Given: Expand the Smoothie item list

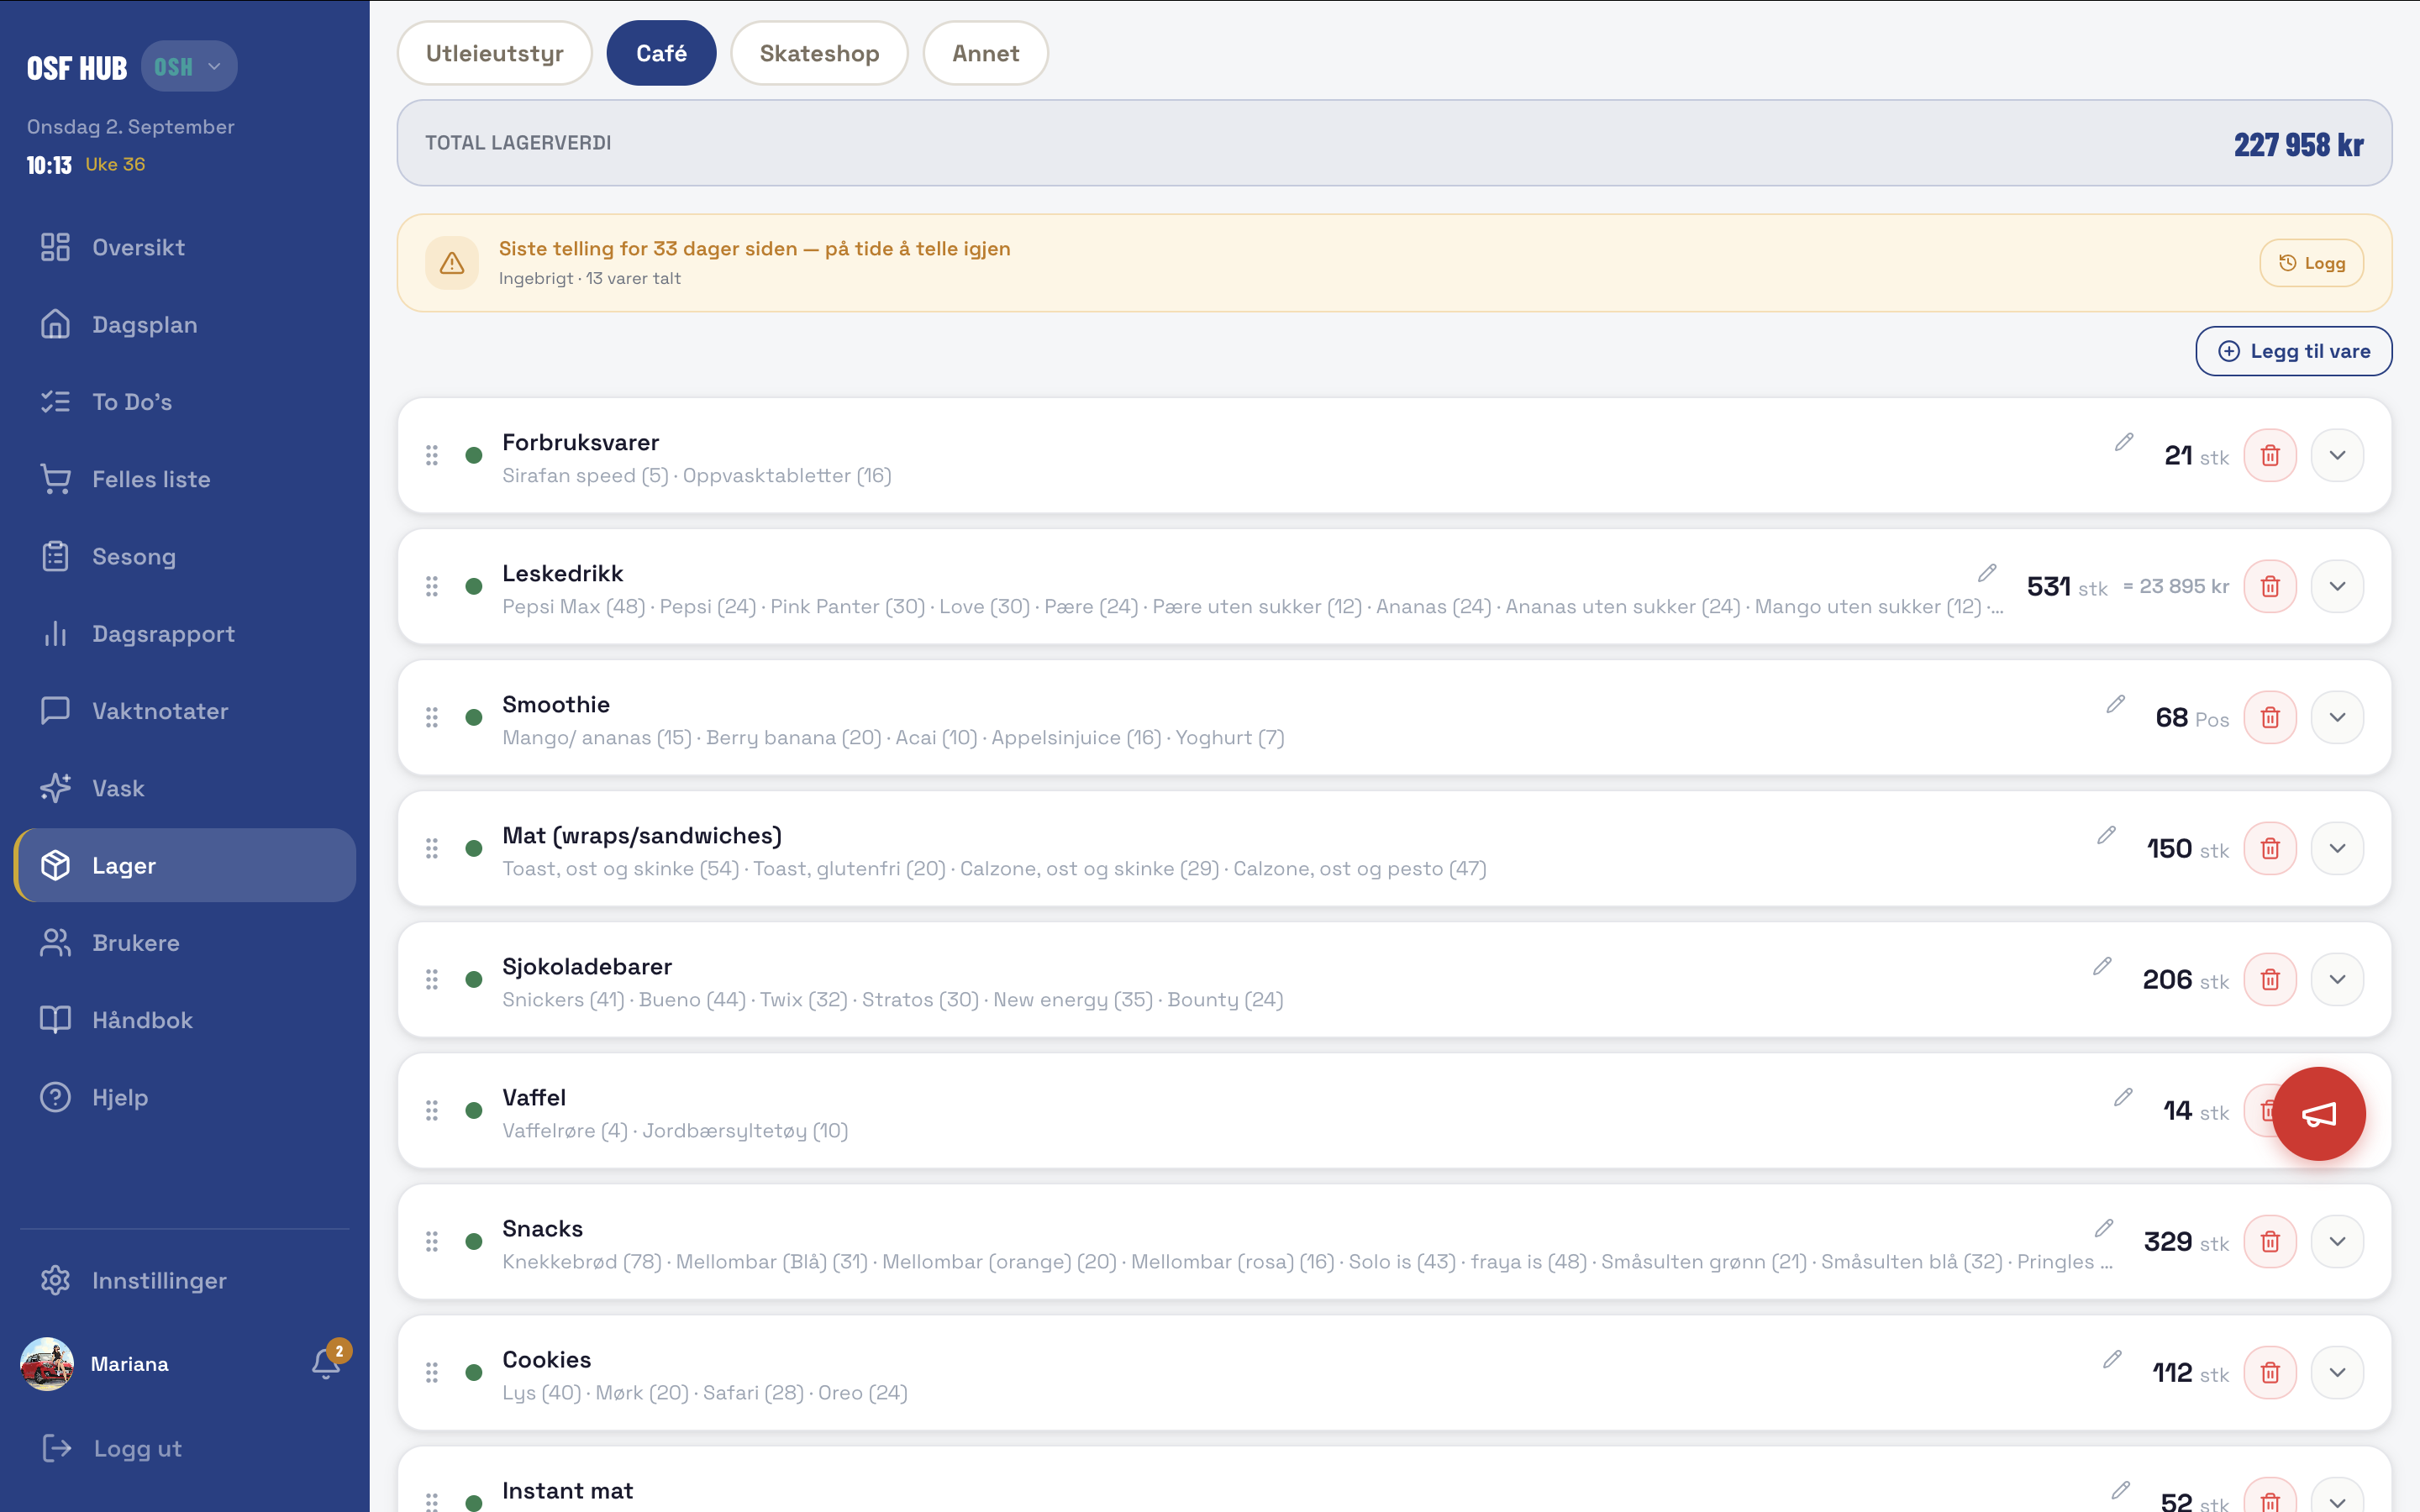Looking at the screenshot, I should coord(2337,717).
